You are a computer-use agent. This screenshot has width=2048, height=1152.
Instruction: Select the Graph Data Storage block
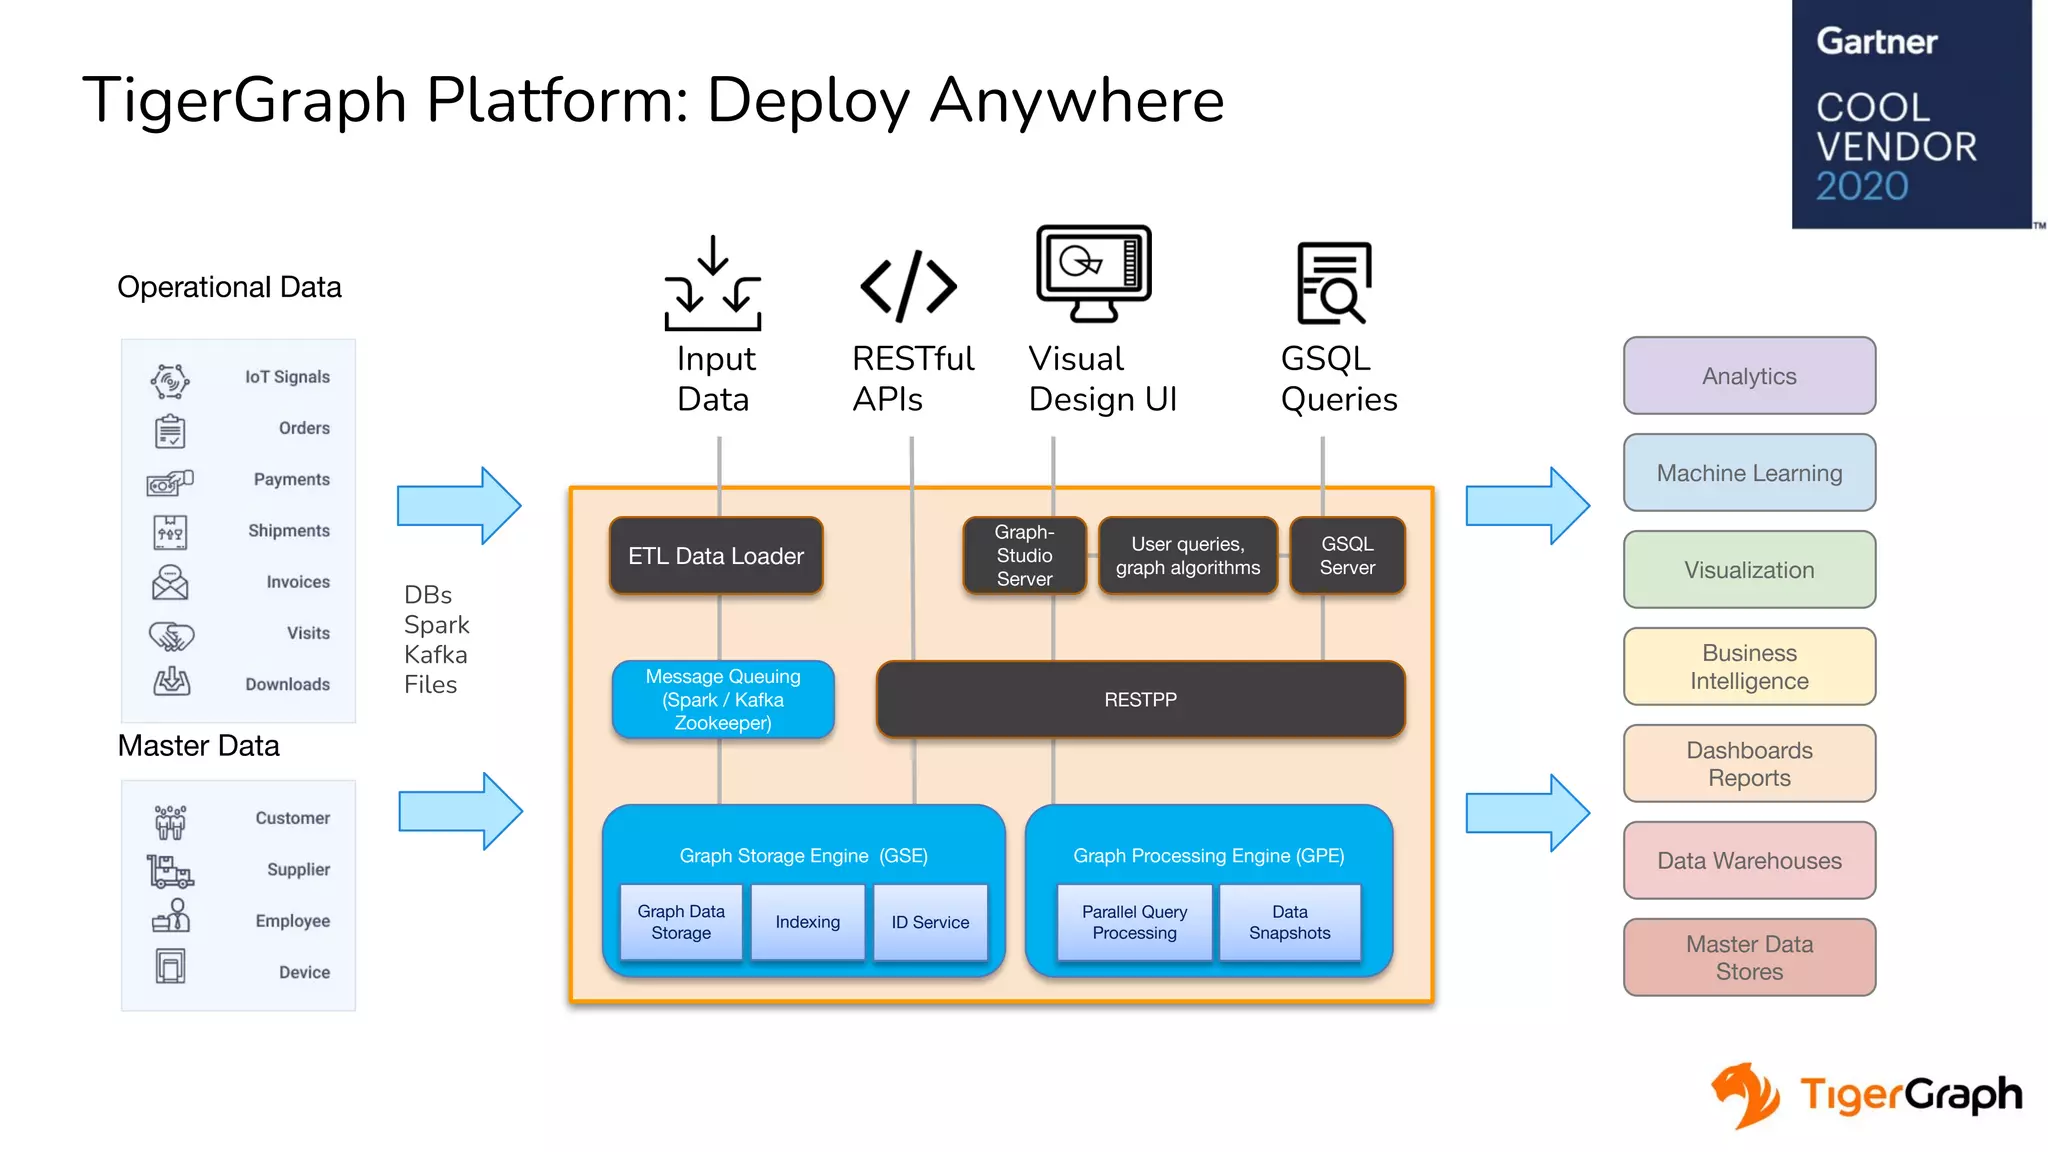coord(681,922)
